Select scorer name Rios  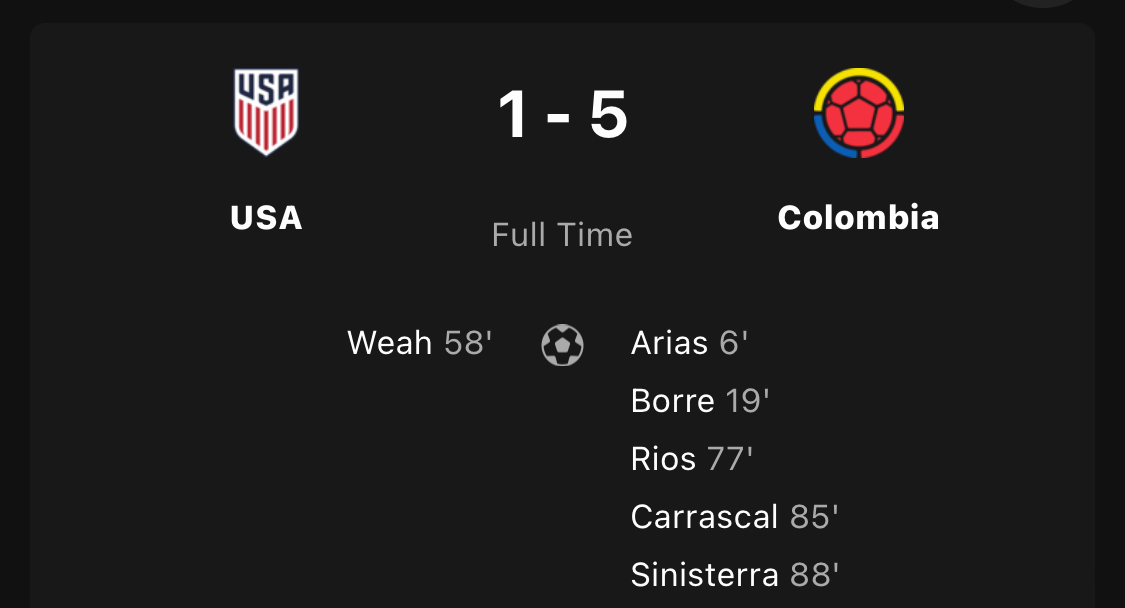click(663, 459)
